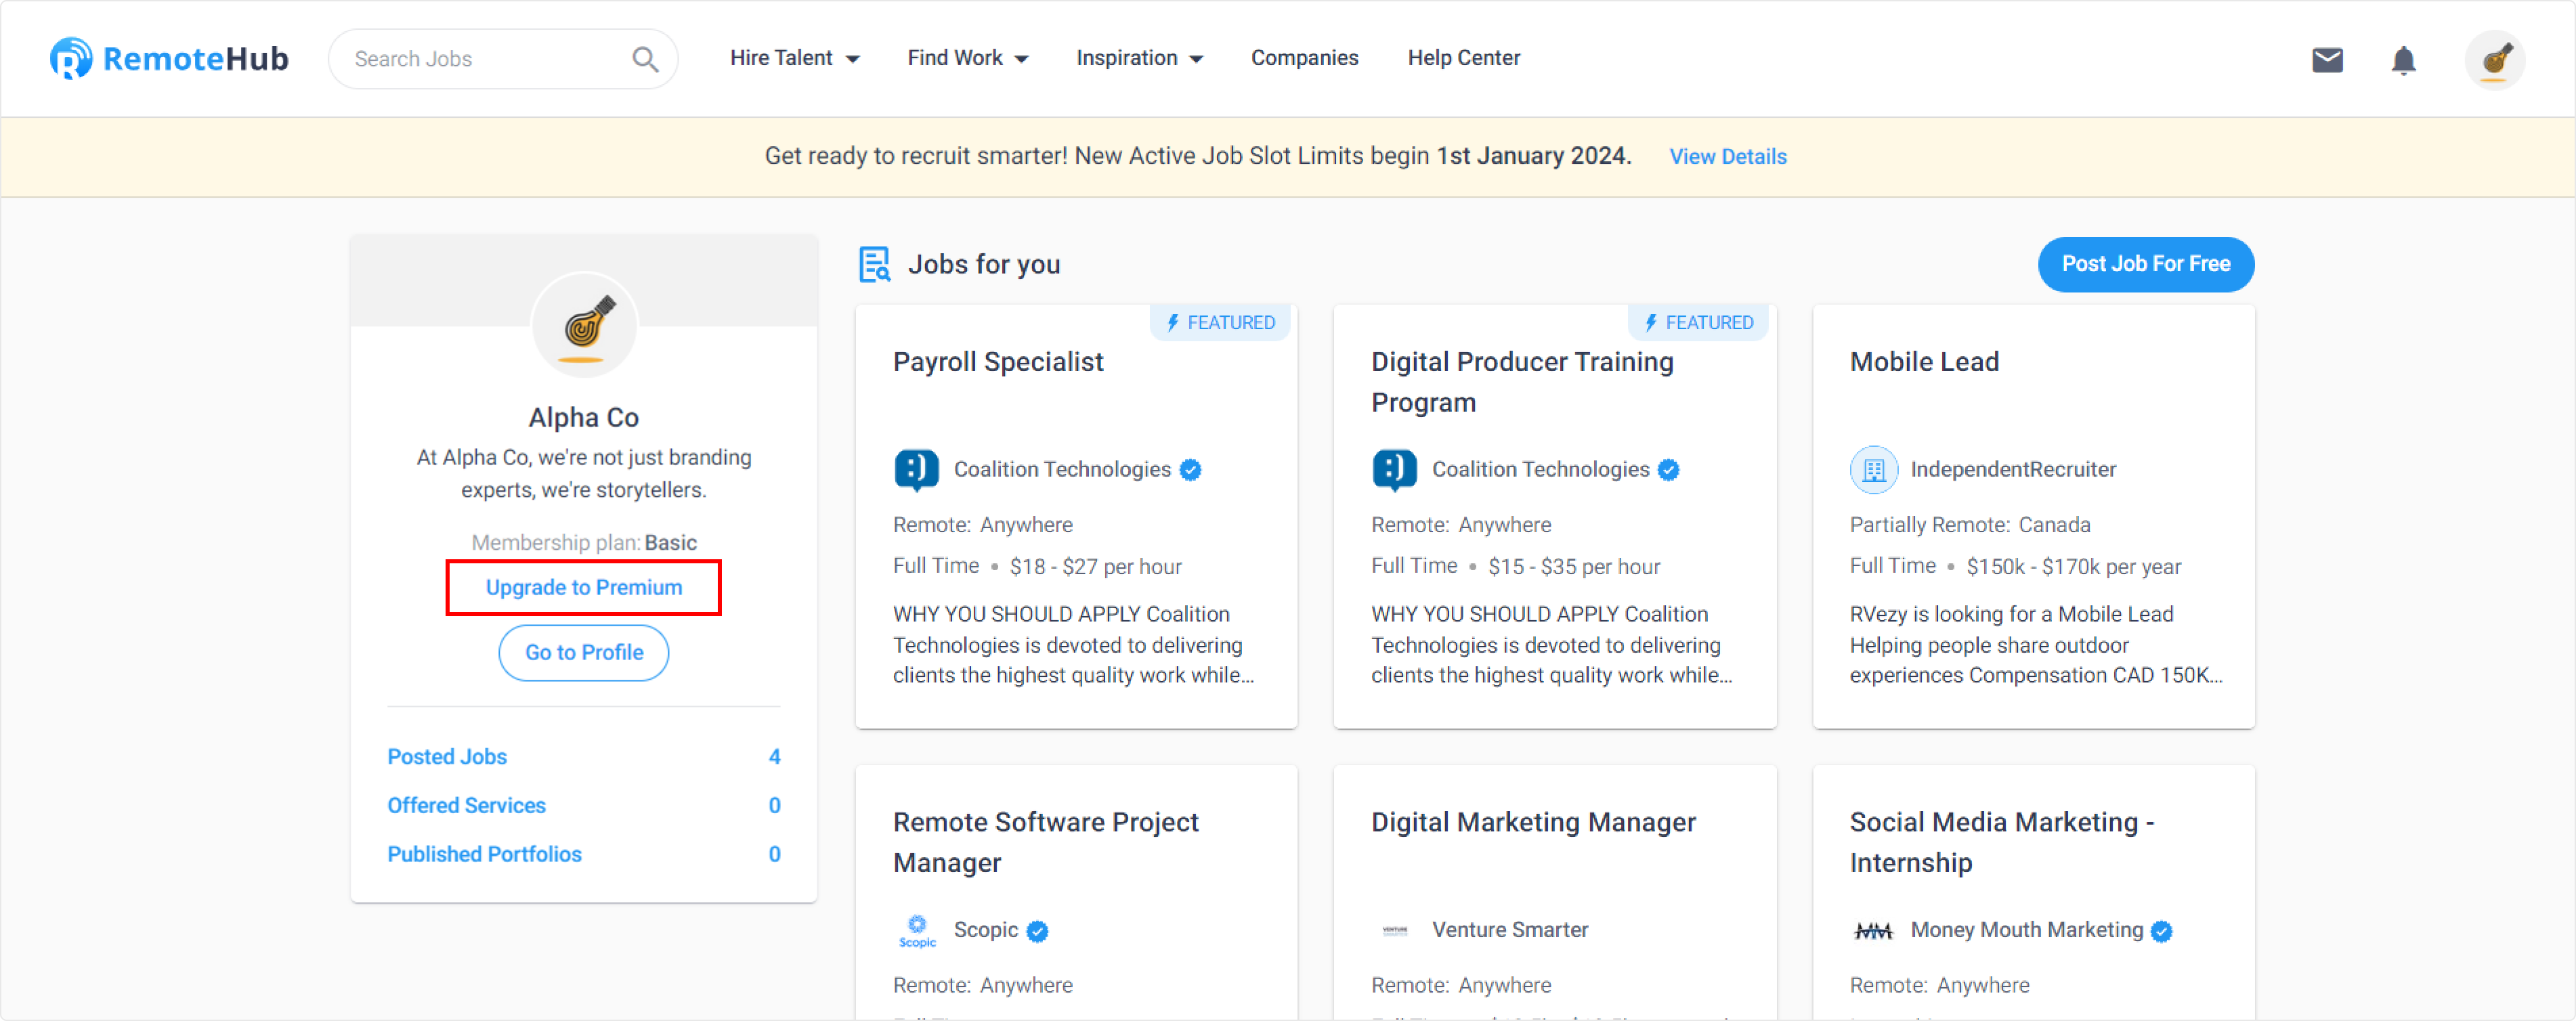This screenshot has width=2576, height=1021.
Task: Open Offered Services link
Action: point(466,805)
